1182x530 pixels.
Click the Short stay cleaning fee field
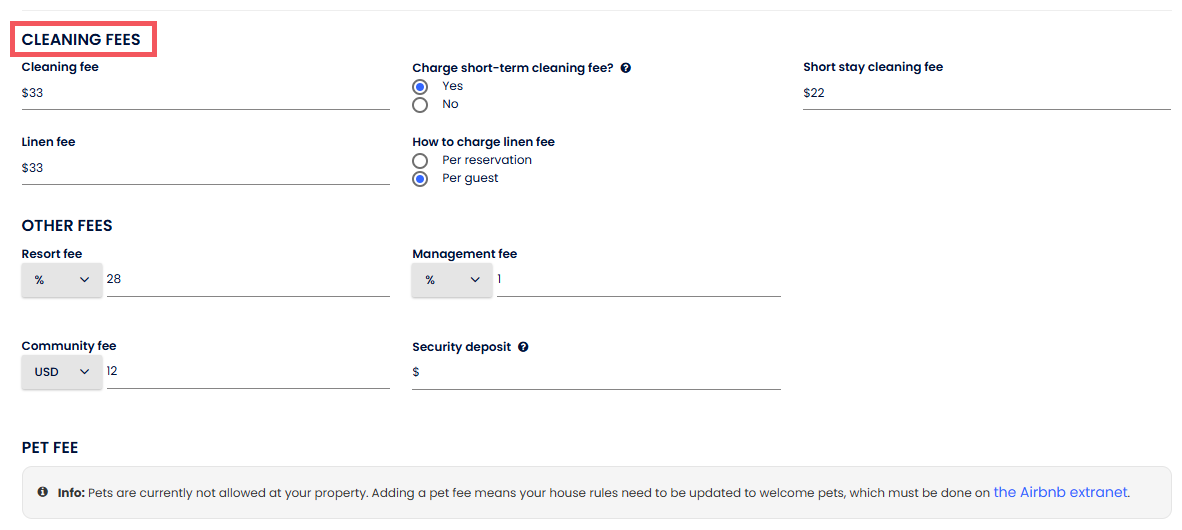[x=986, y=93]
